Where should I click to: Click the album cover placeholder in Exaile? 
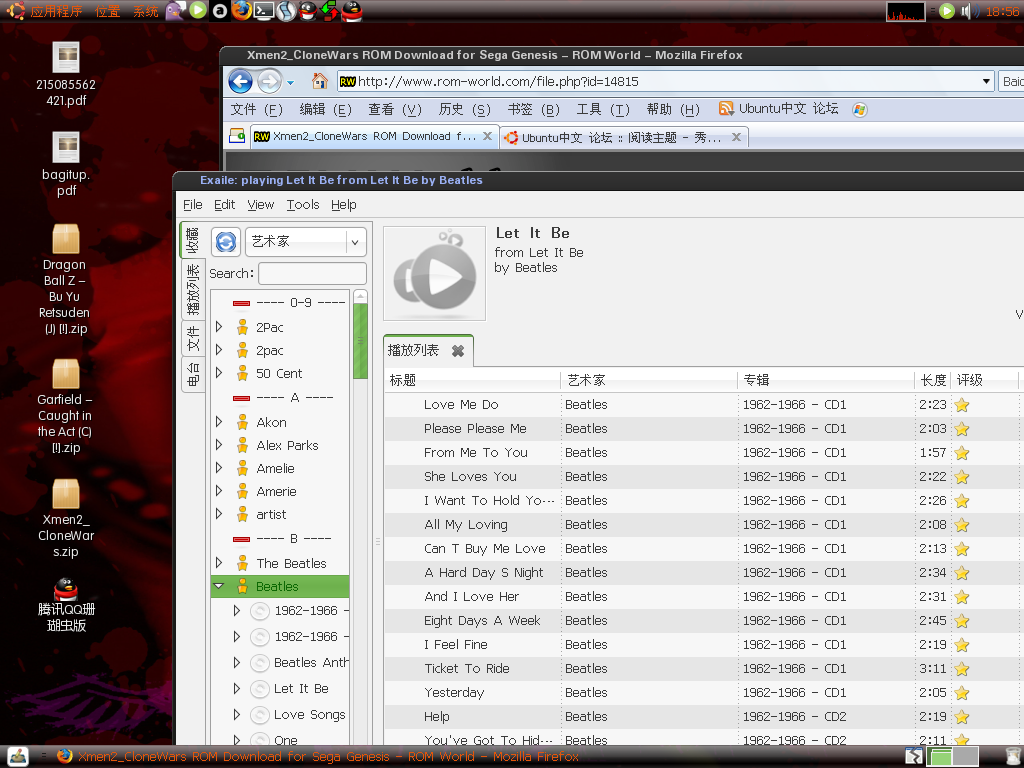(434, 274)
